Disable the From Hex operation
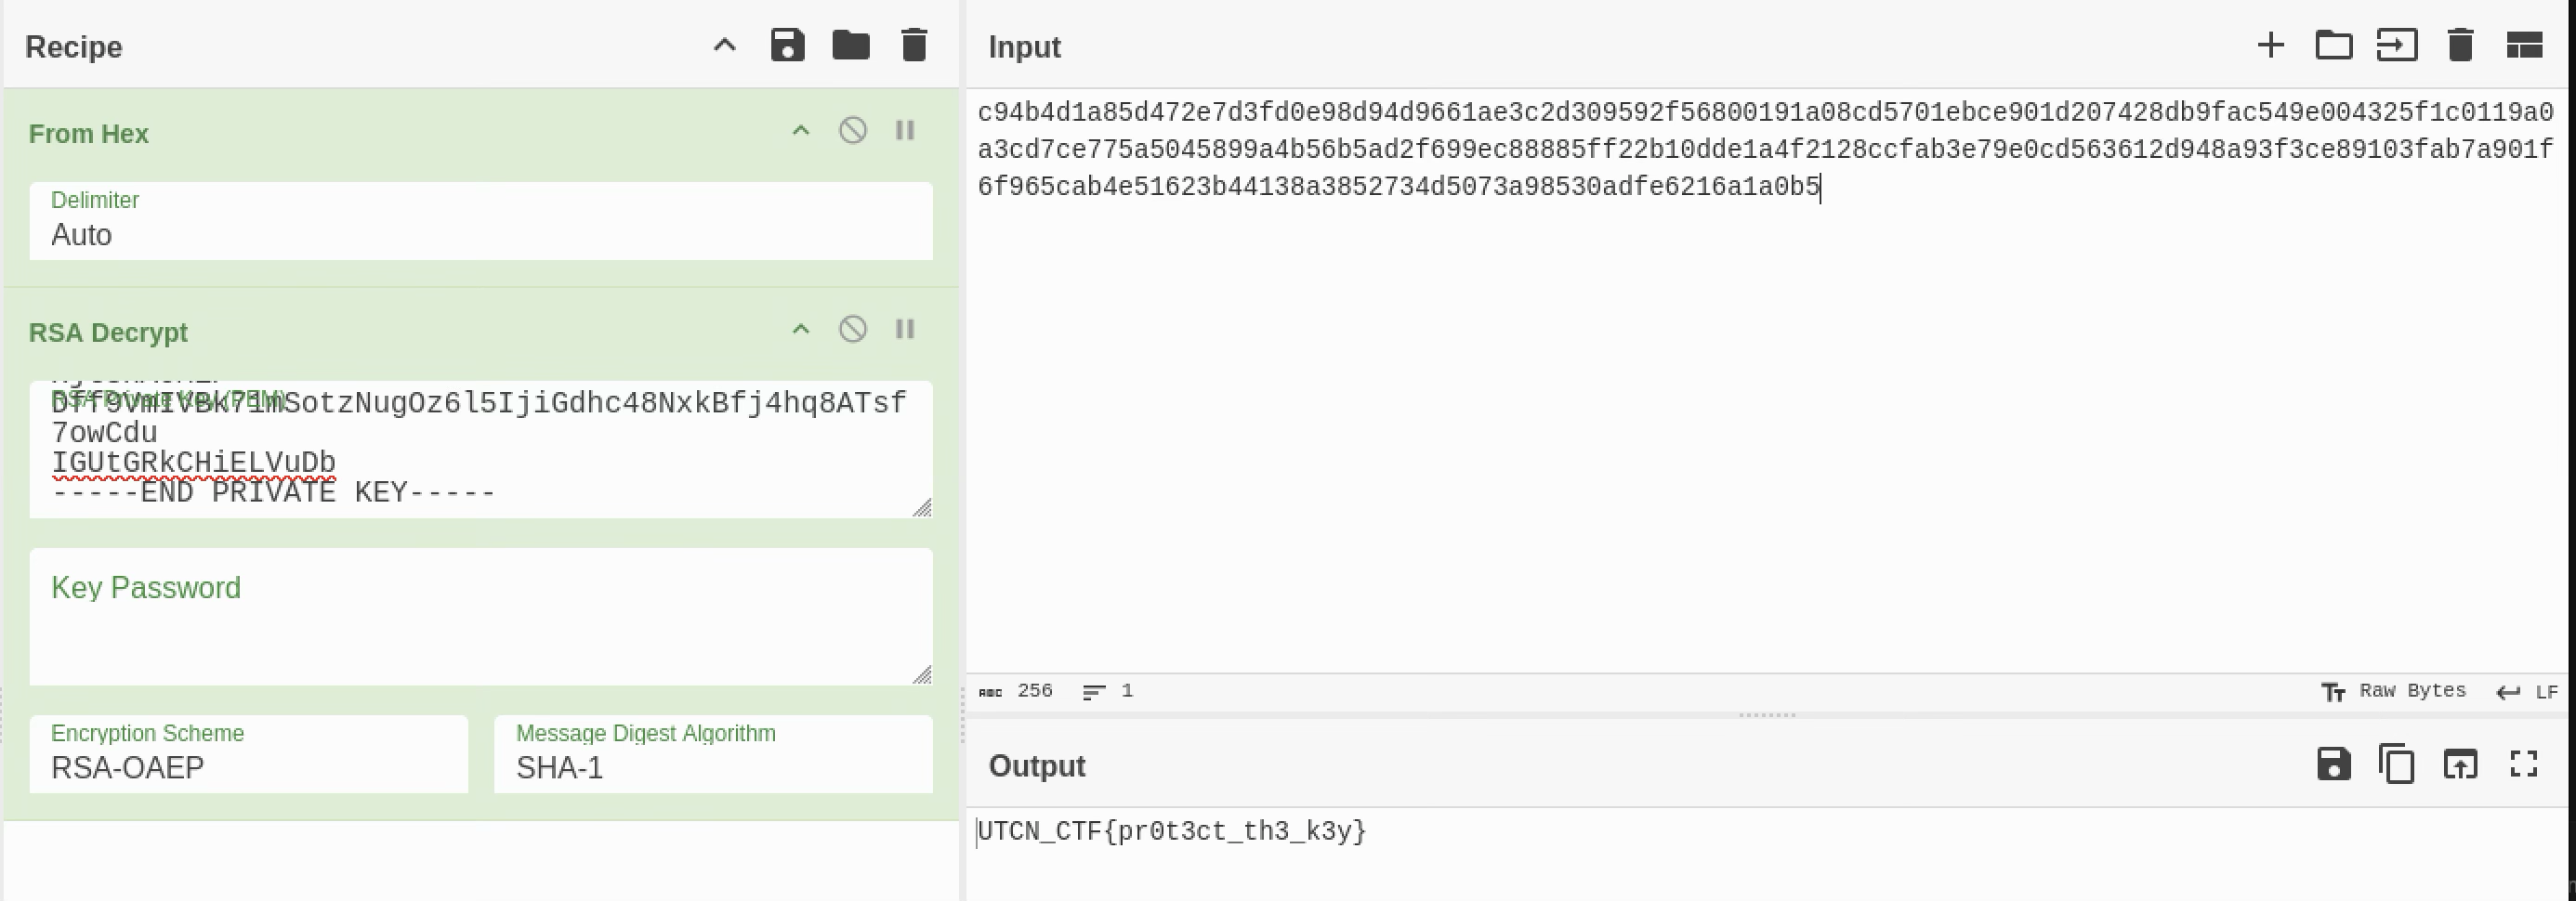The width and height of the screenshot is (2576, 901). 852,131
